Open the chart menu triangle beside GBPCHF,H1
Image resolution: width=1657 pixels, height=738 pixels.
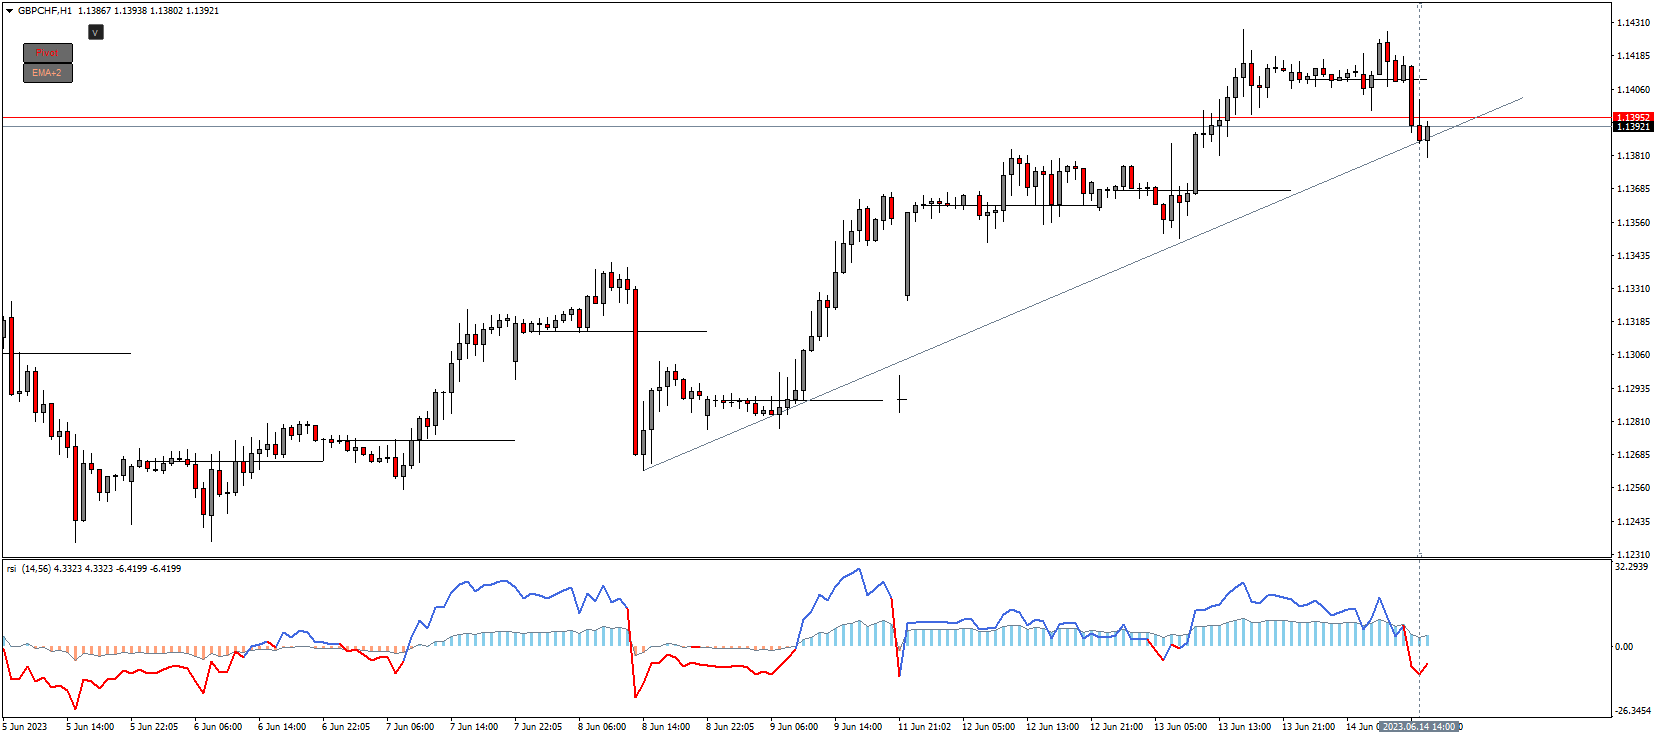[10, 11]
